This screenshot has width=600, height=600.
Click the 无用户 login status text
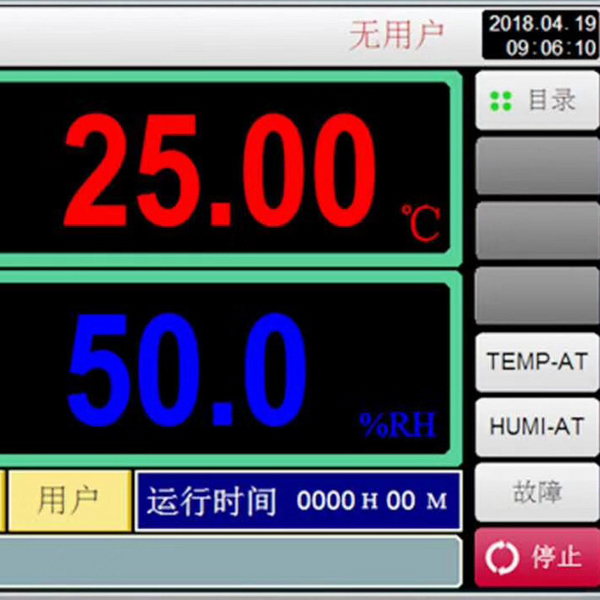396,35
